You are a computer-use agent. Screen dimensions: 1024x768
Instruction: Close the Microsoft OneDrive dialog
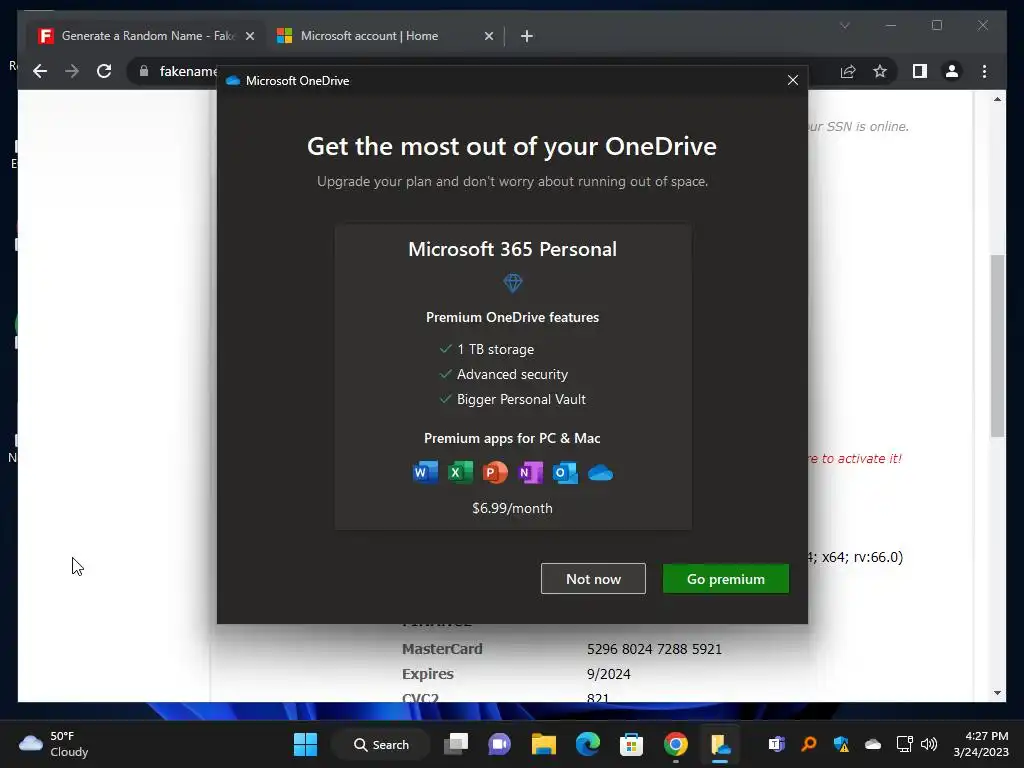tap(793, 80)
